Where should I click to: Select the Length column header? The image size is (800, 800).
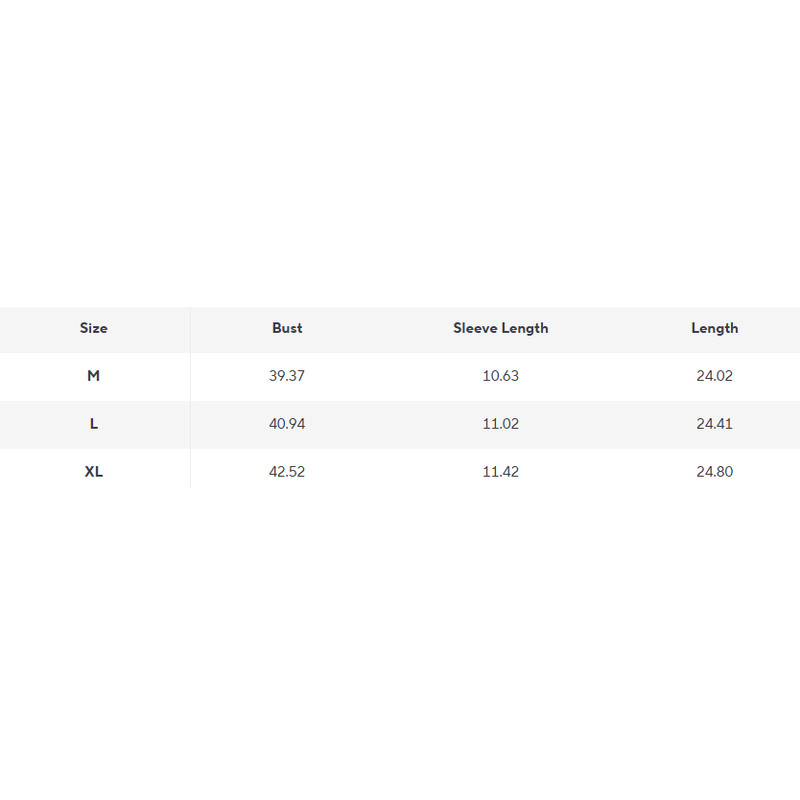point(714,328)
